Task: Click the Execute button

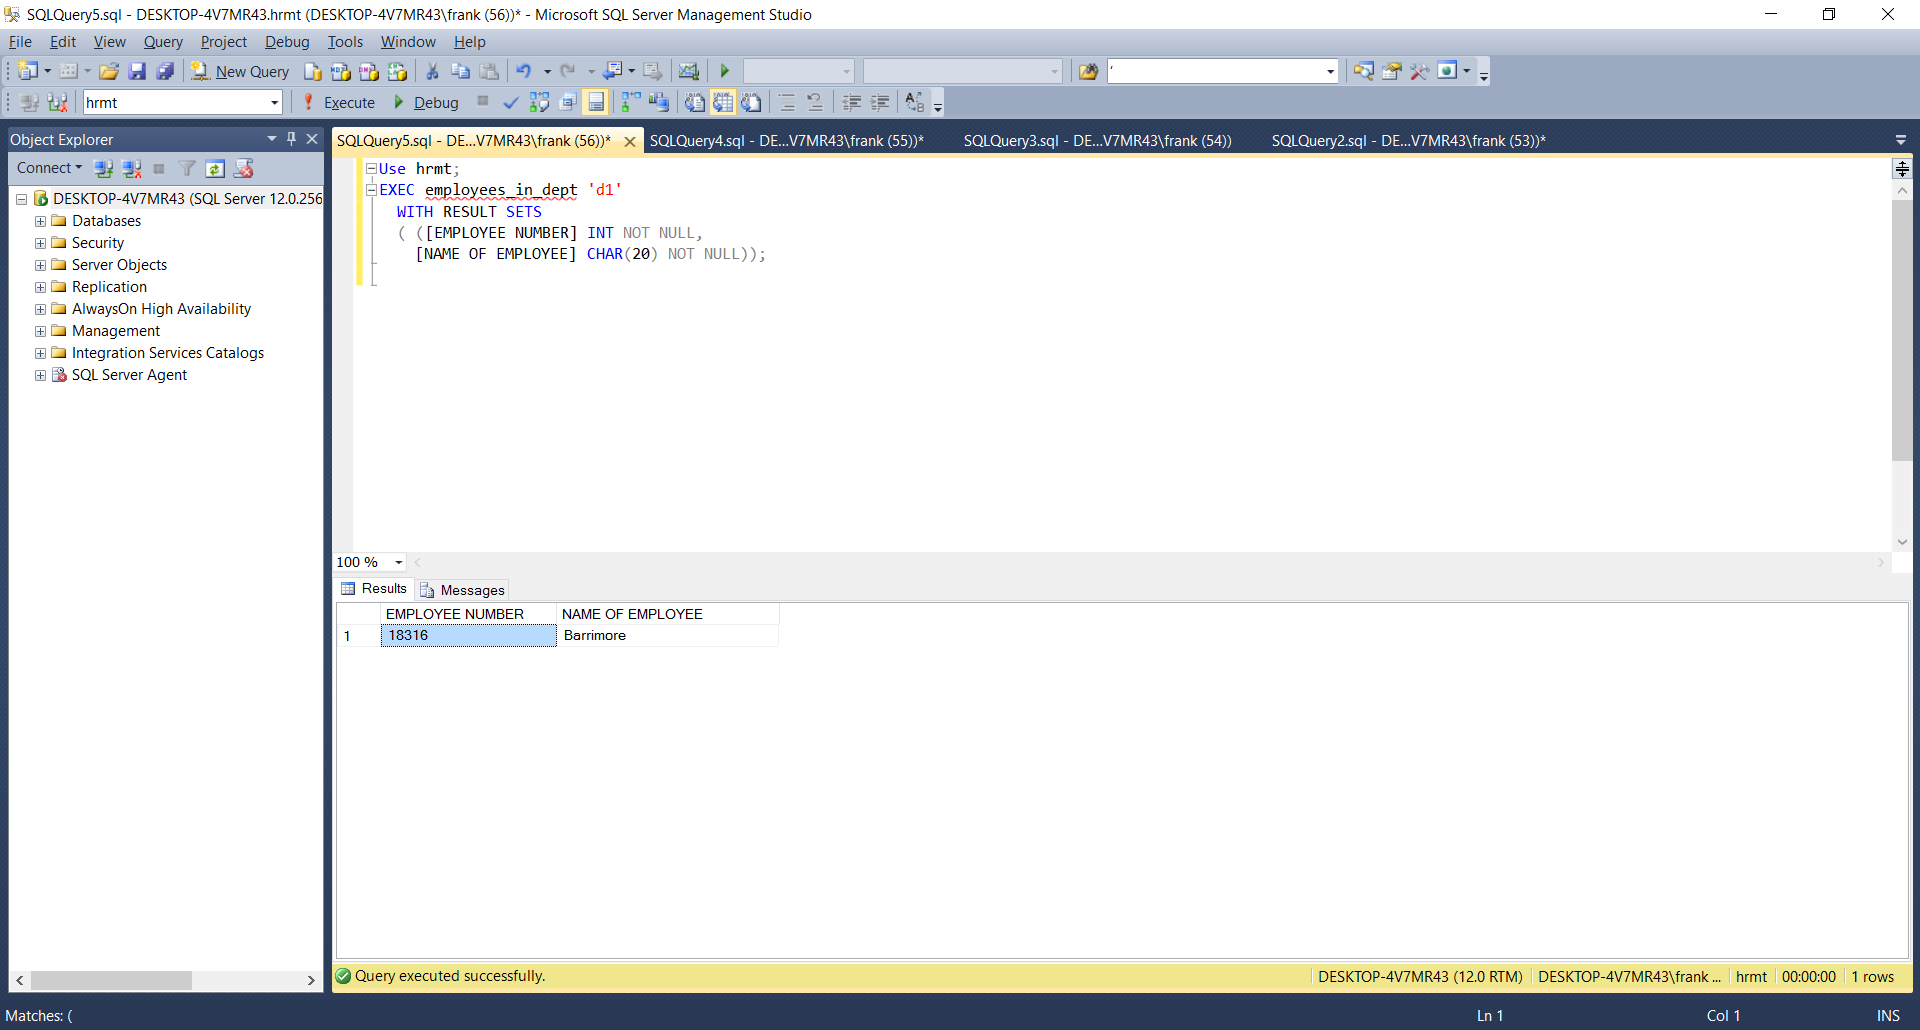Action: click(x=339, y=102)
